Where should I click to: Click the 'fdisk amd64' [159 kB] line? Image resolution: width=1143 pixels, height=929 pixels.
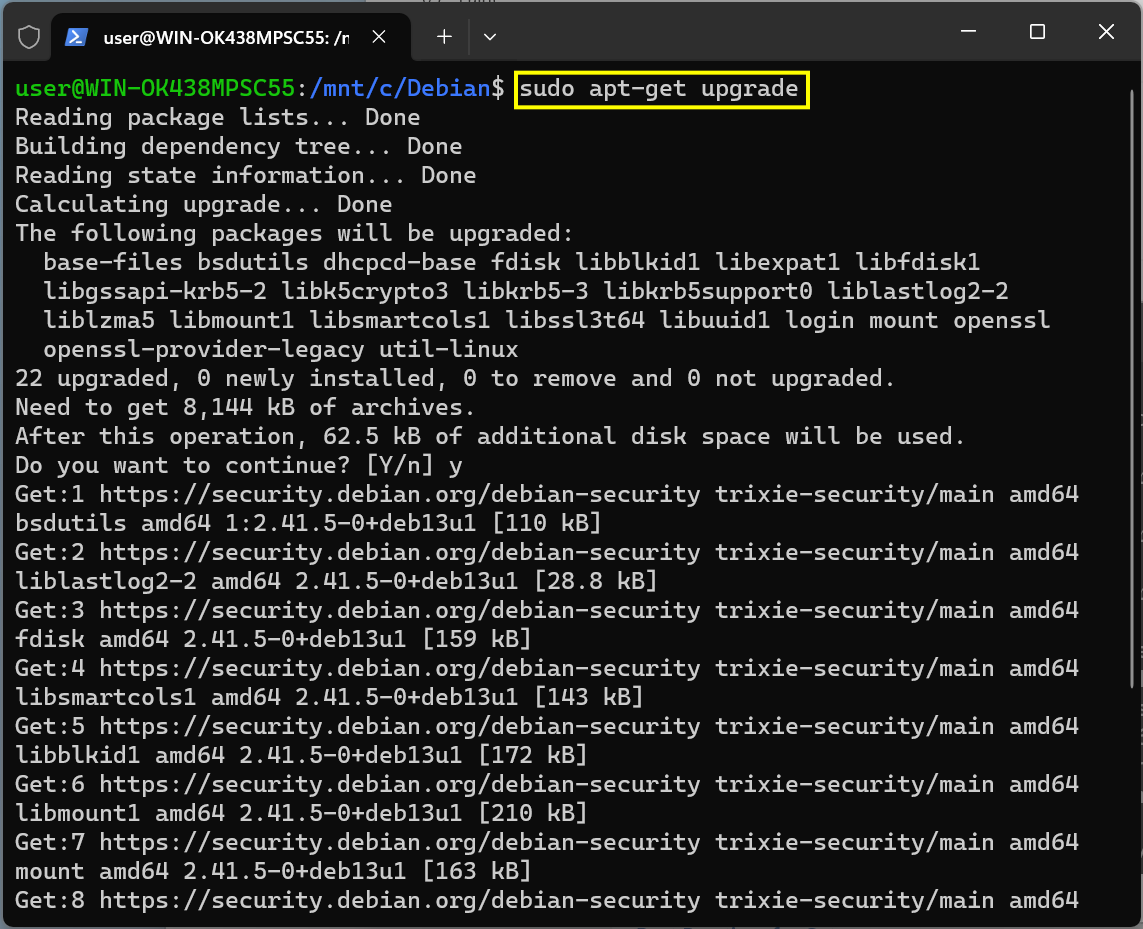pyautogui.click(x=273, y=640)
